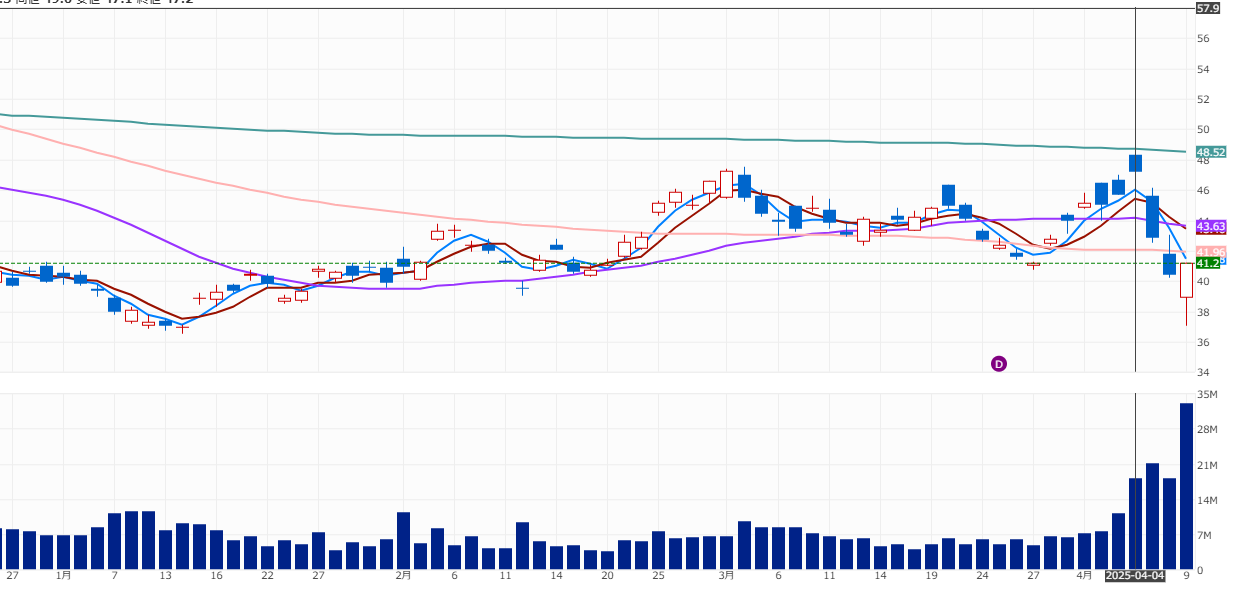Click the 35M volume axis label

tap(1206, 395)
